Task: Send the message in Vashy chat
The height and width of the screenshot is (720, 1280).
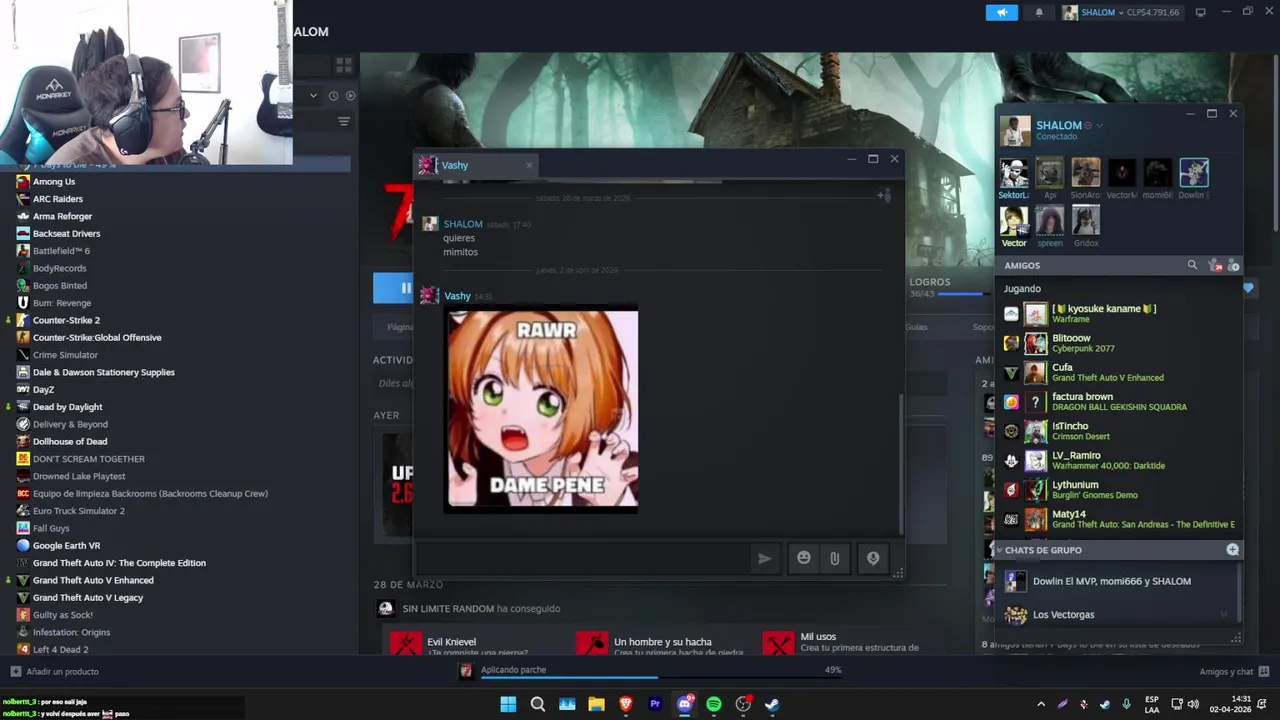Action: click(x=764, y=558)
